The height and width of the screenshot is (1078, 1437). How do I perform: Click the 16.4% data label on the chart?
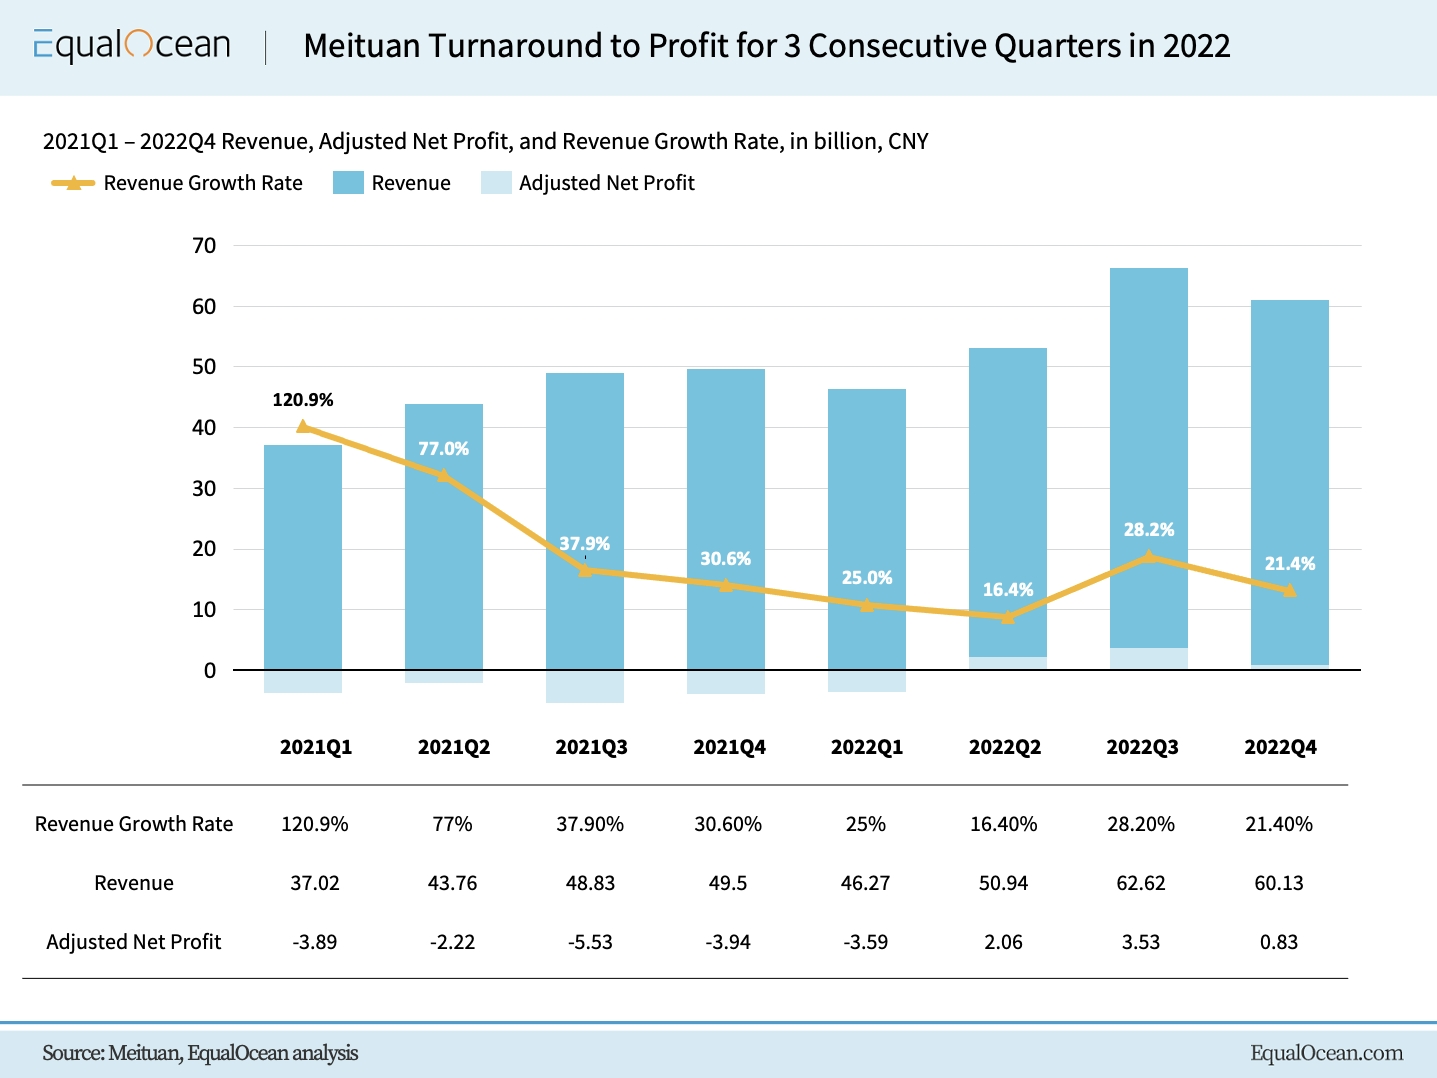tap(1008, 590)
